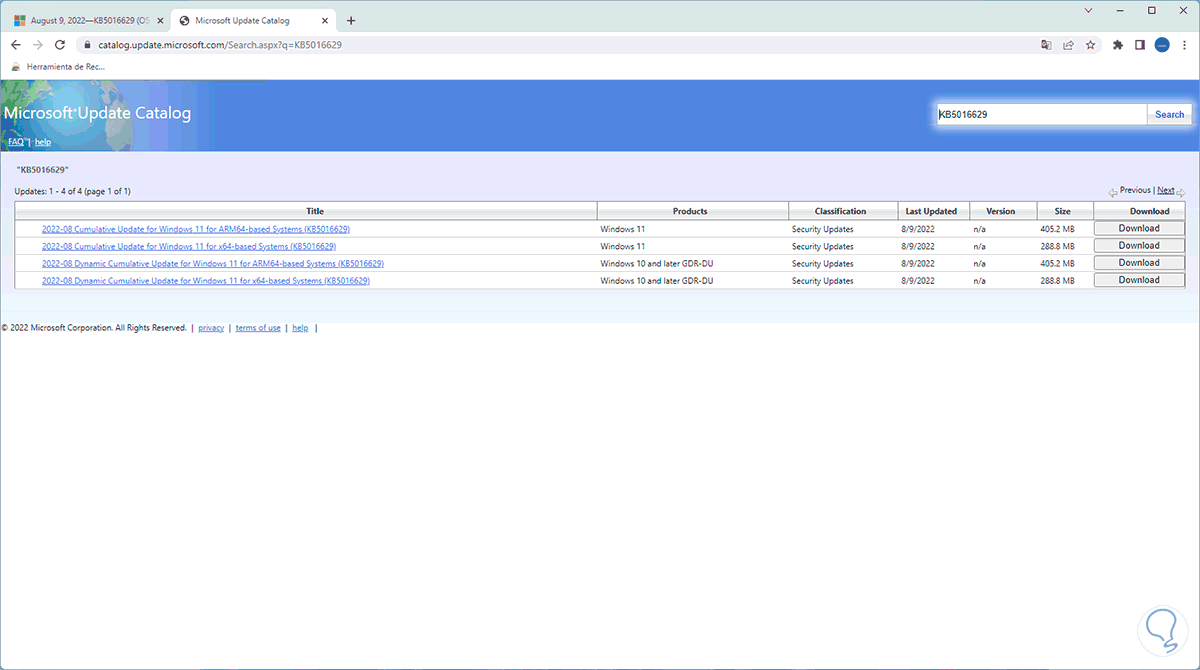This screenshot has height=670, width=1200.
Task: Reload the page with the refresh icon
Action: click(x=60, y=45)
